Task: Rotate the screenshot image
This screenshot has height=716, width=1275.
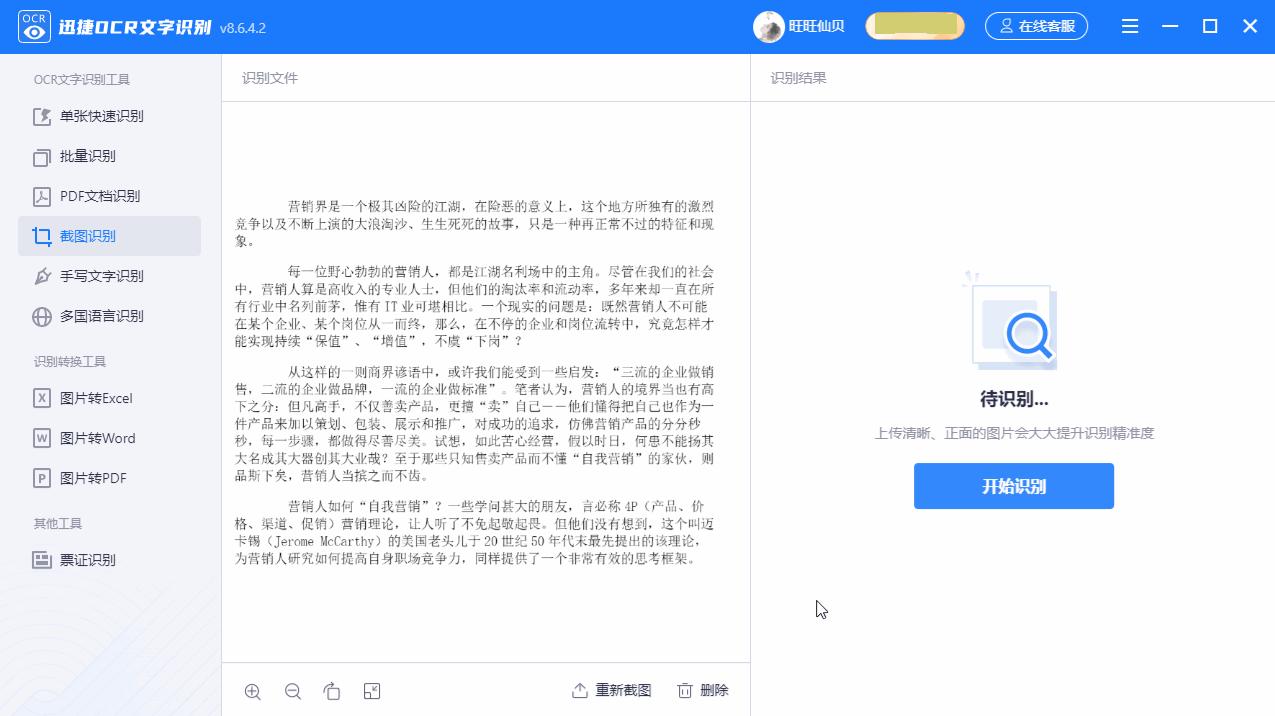Action: [331, 691]
